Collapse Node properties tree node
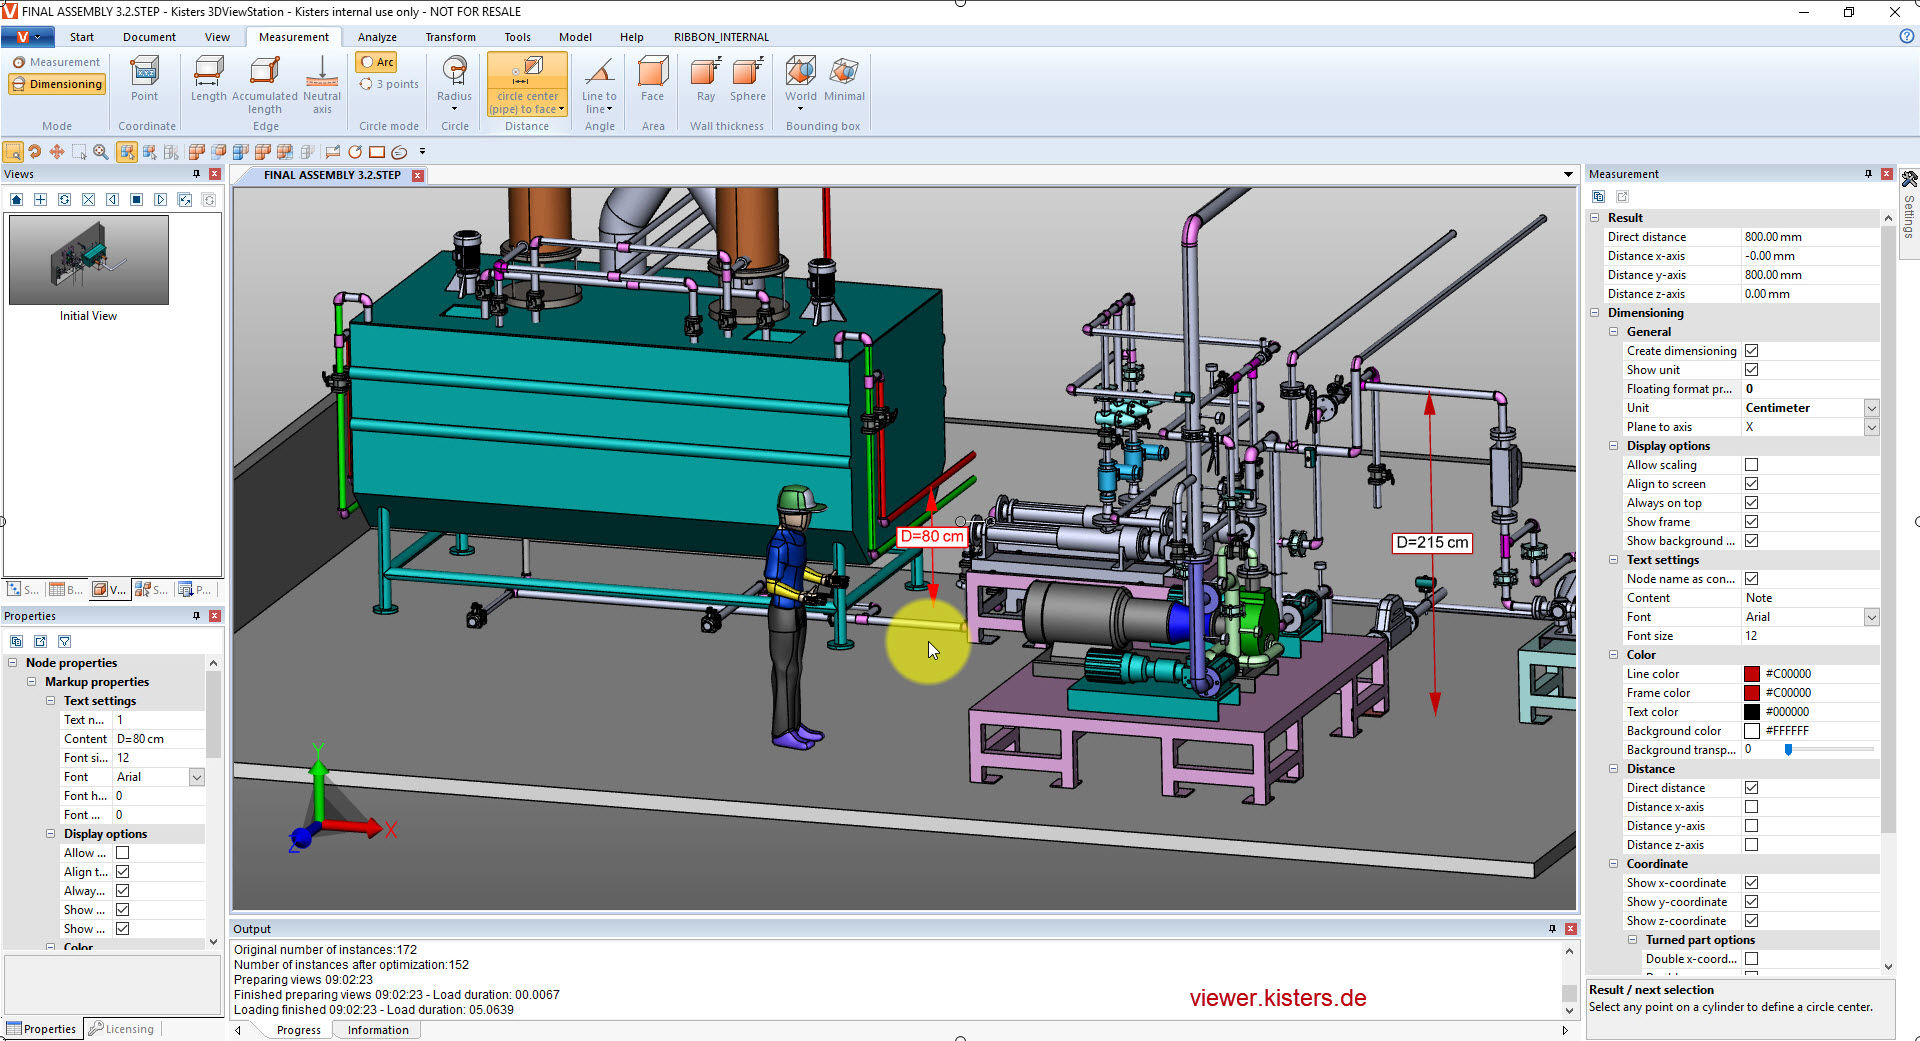Screen dimensions: 1920x1041 pos(13,663)
